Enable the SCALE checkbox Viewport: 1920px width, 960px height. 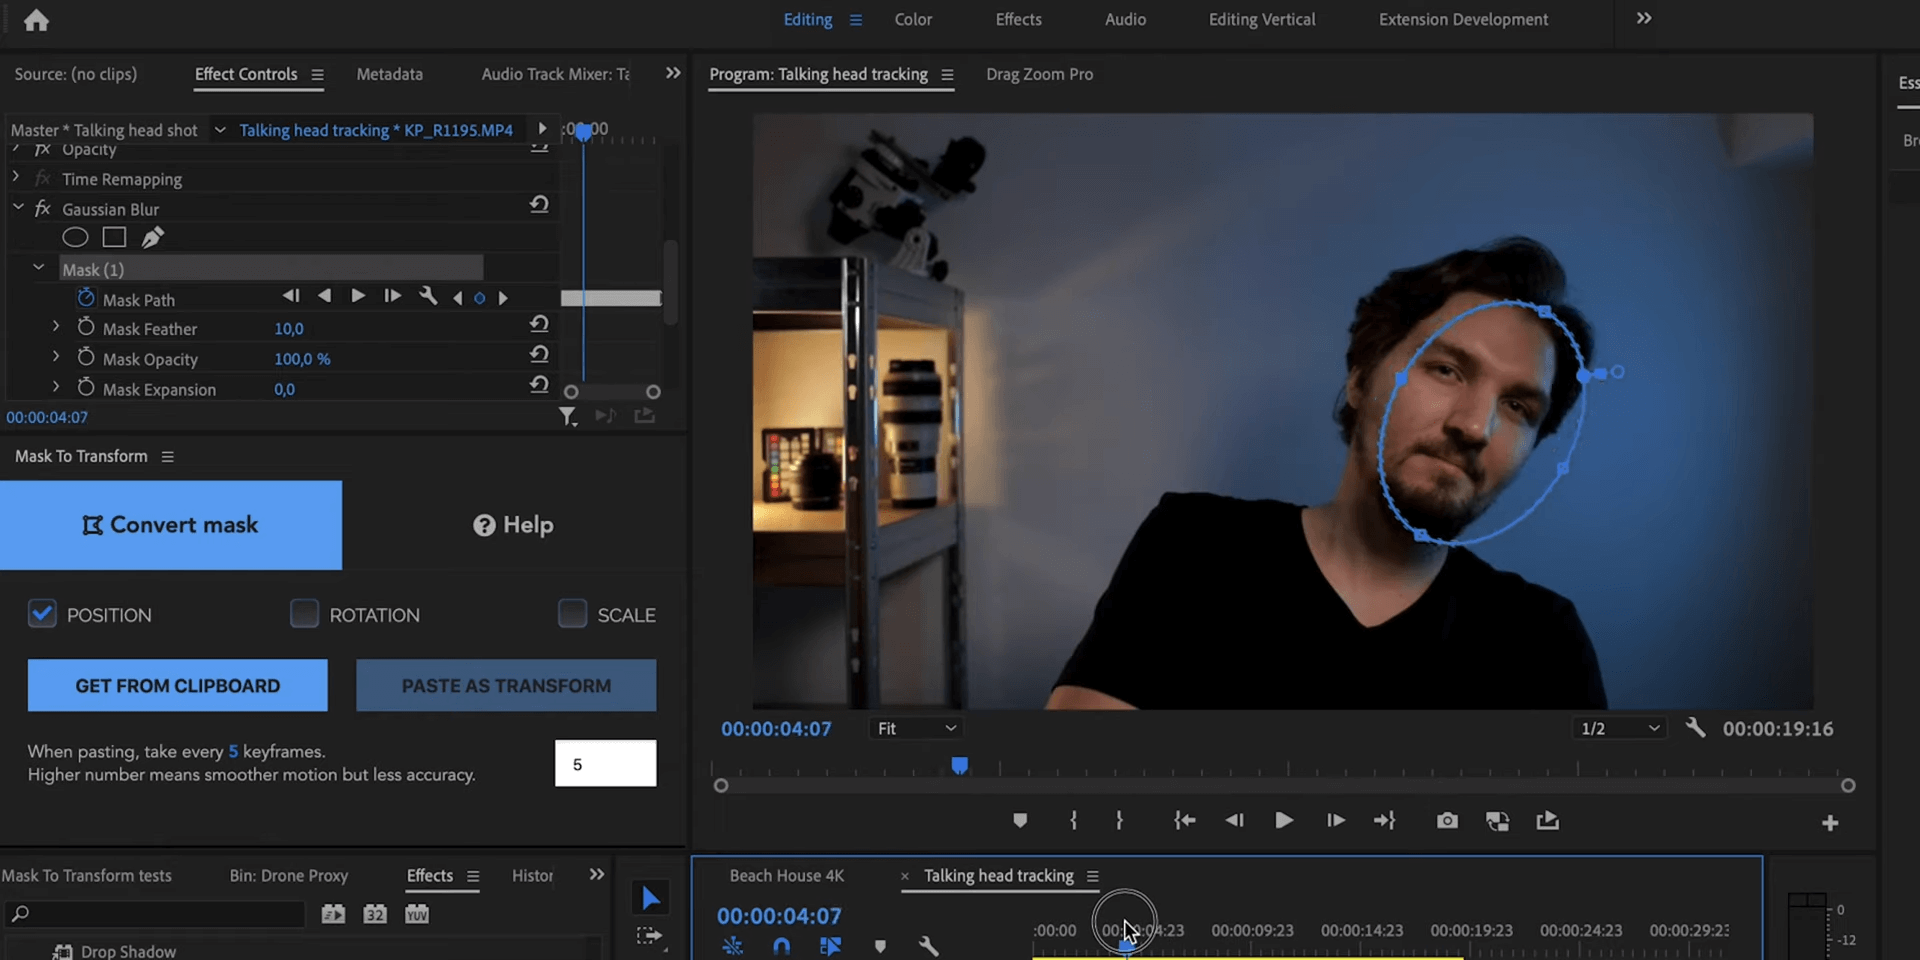572,614
